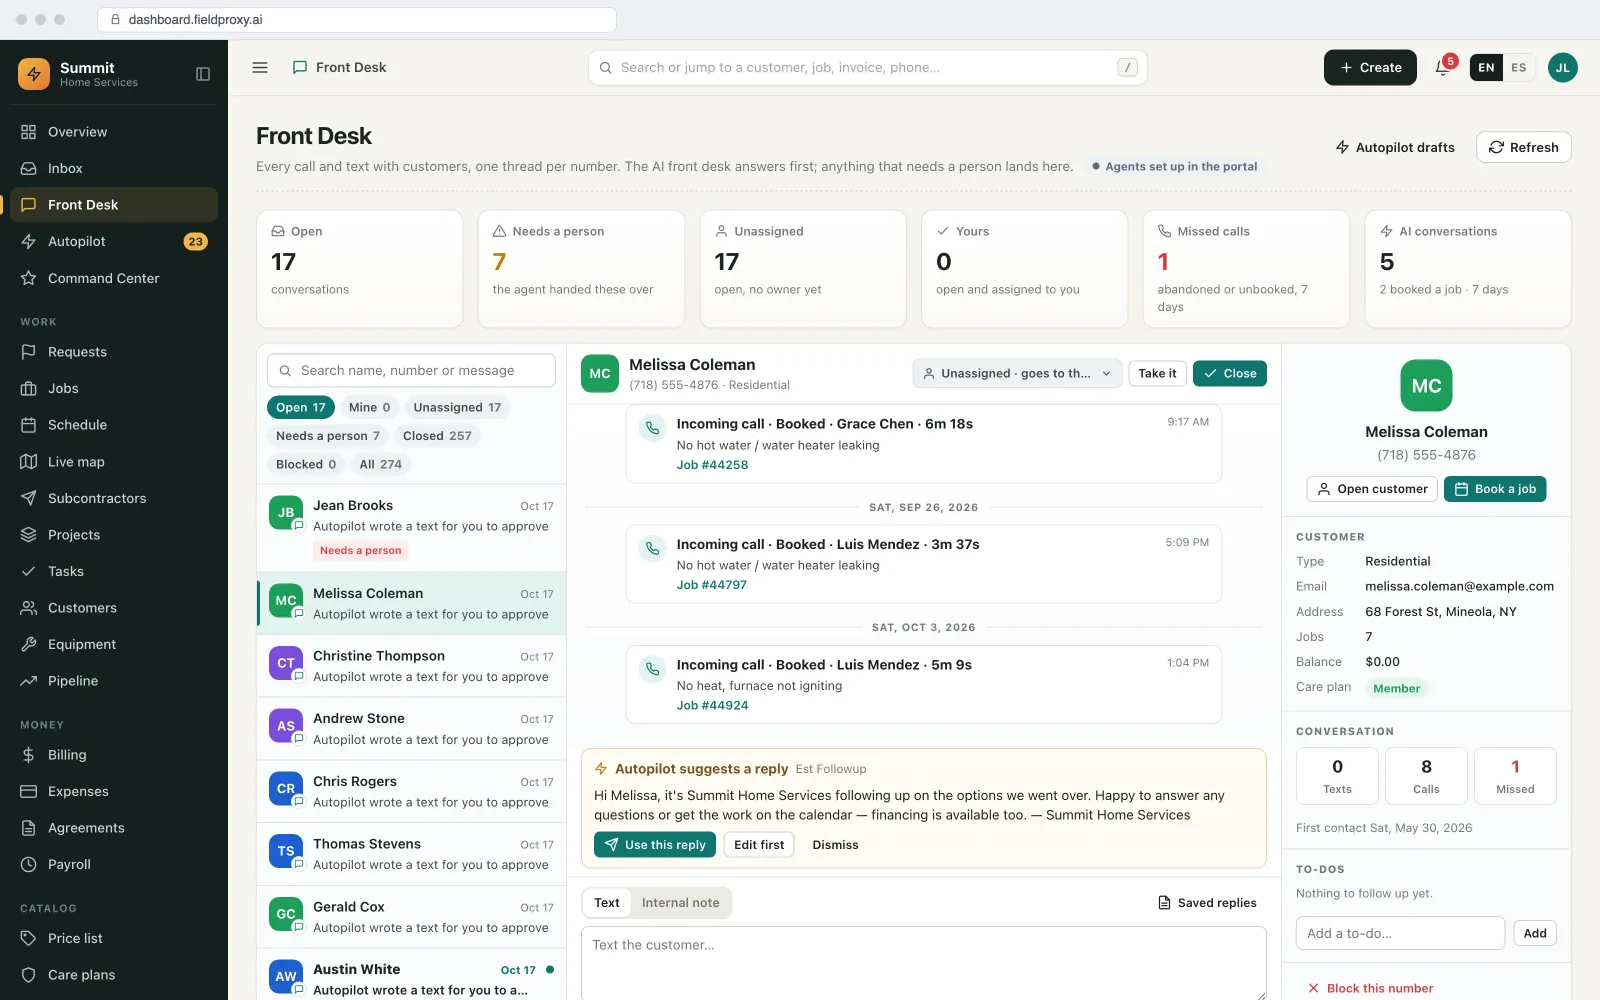
Task: Click the Equipment wrench icon
Action: (x=29, y=645)
